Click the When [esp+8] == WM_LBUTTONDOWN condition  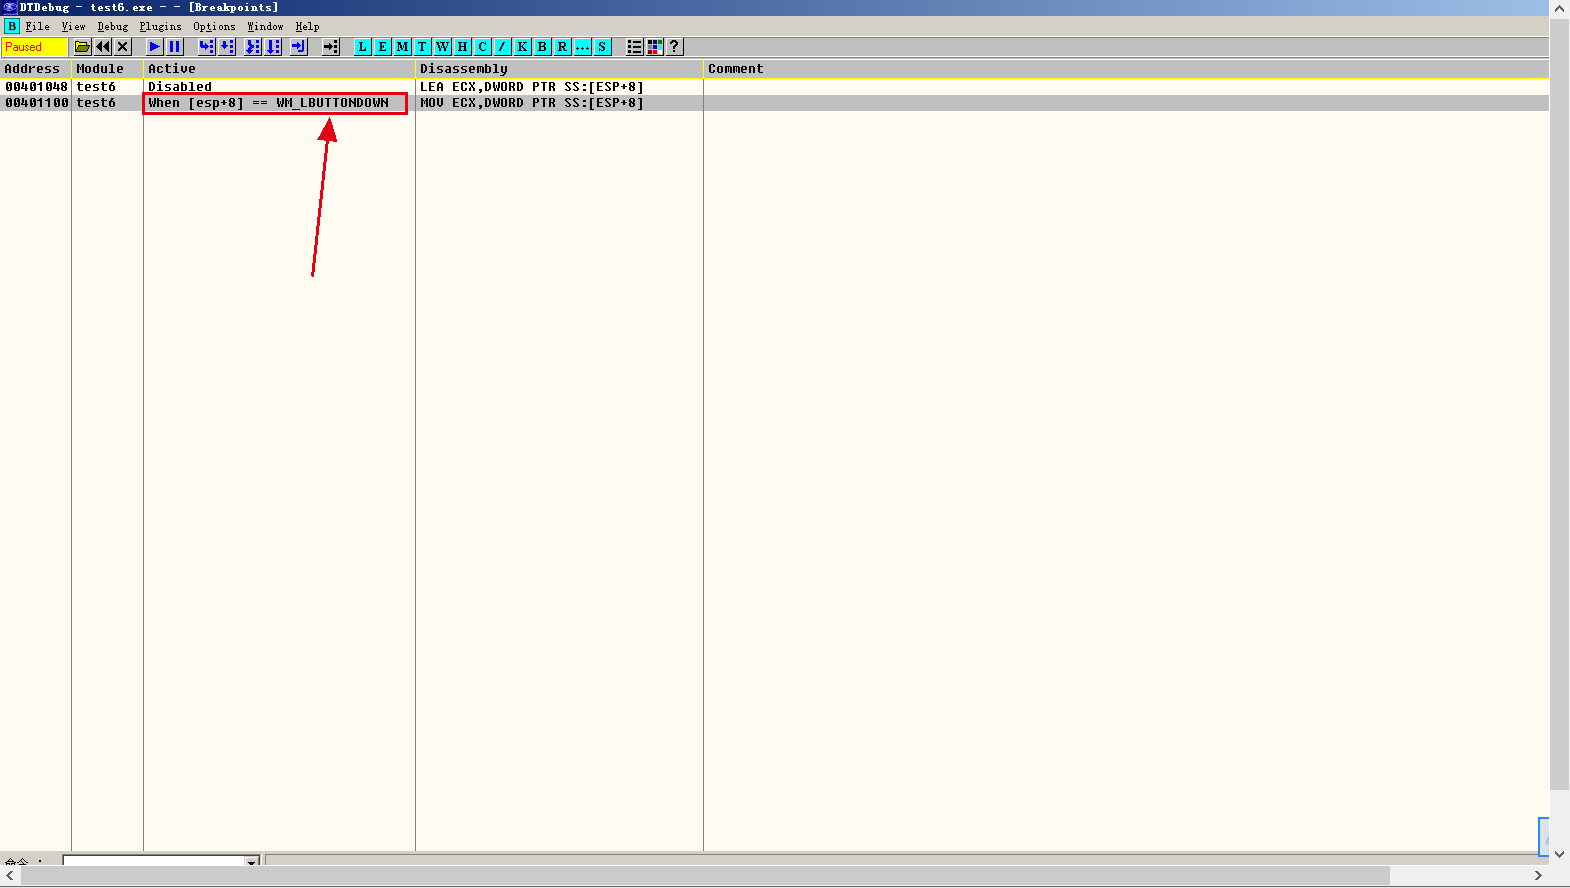[269, 103]
